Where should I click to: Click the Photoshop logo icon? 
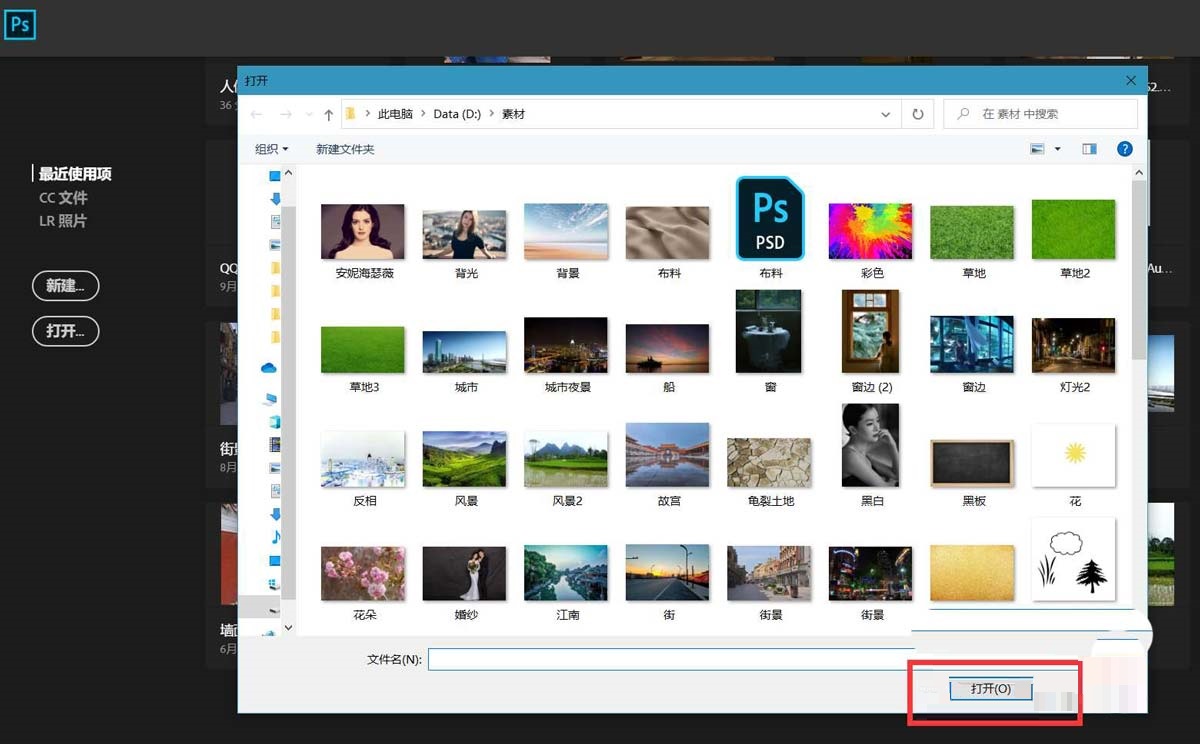pos(19,24)
